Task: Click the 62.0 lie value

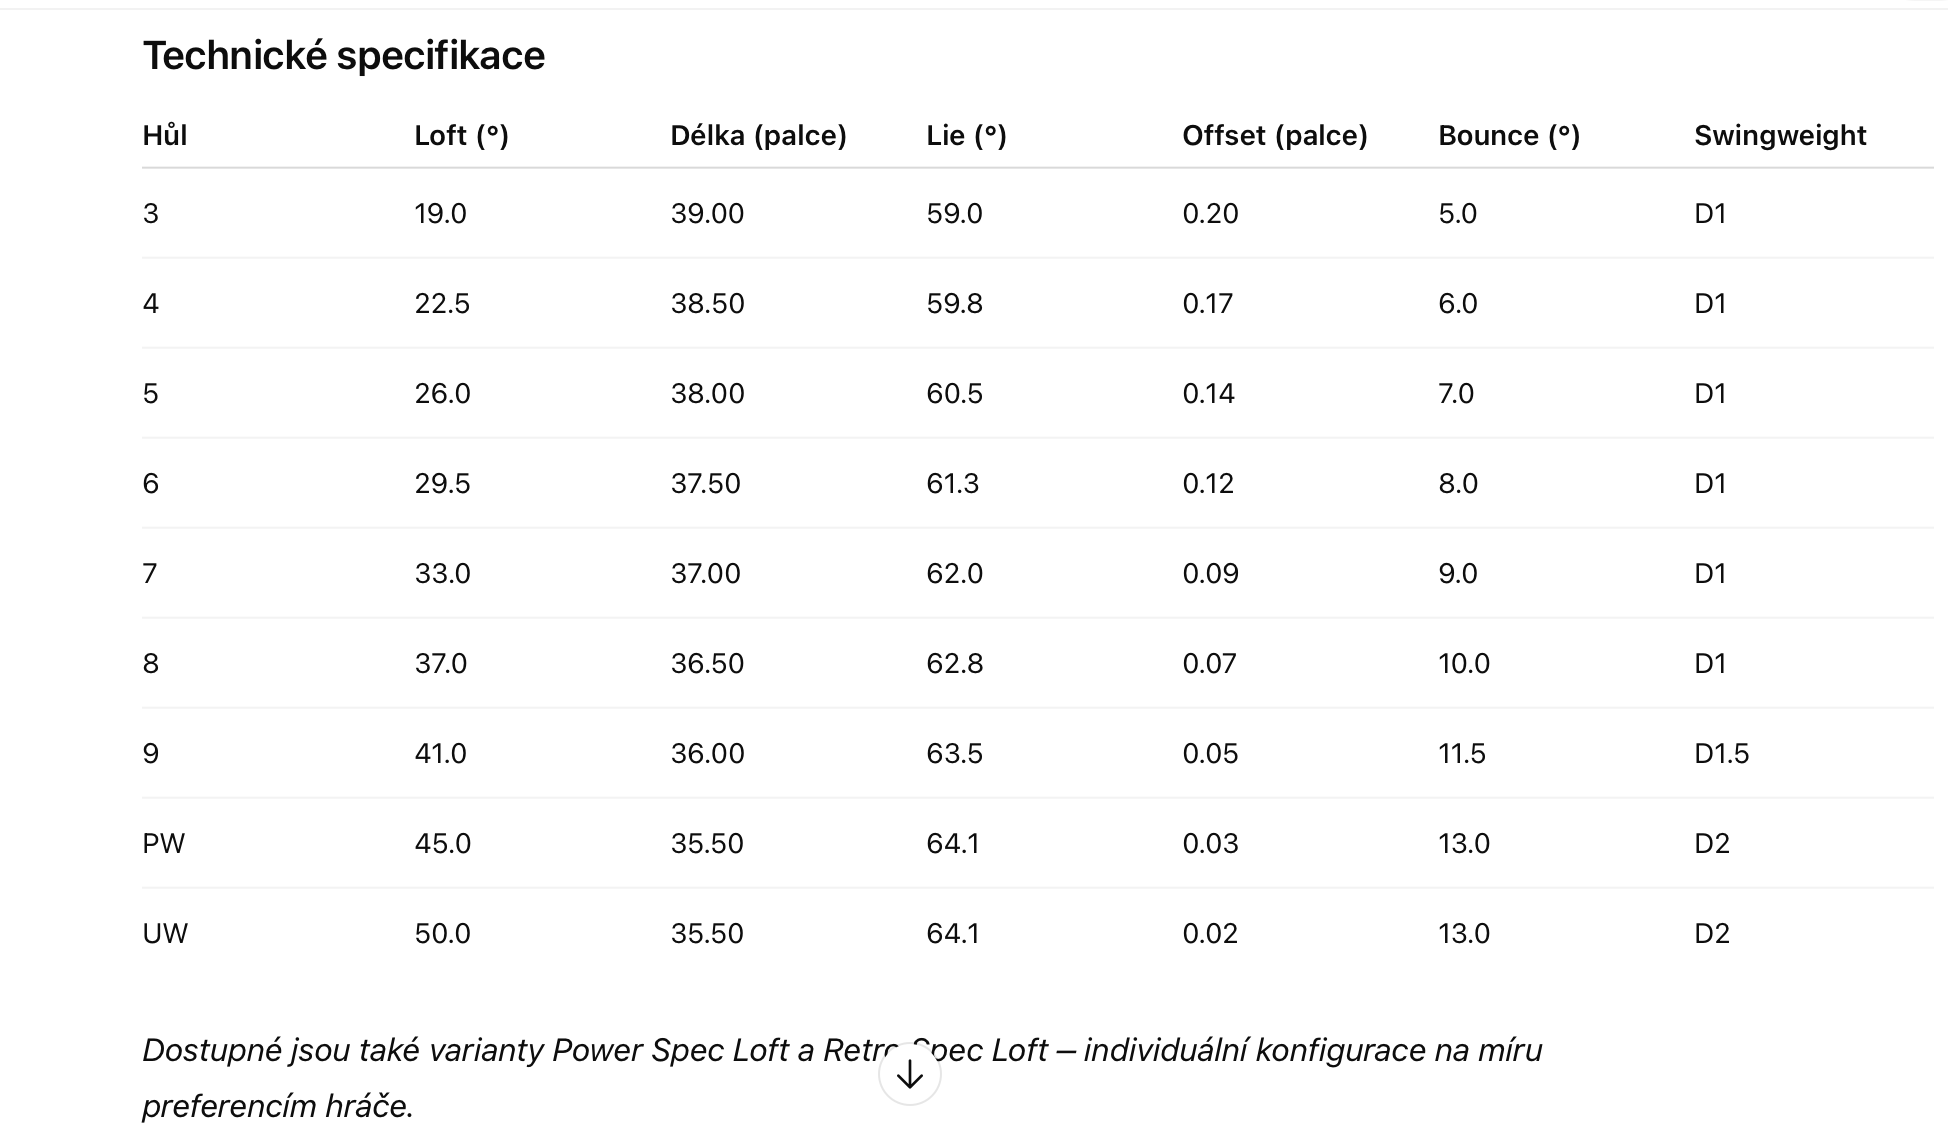Action: pos(954,573)
